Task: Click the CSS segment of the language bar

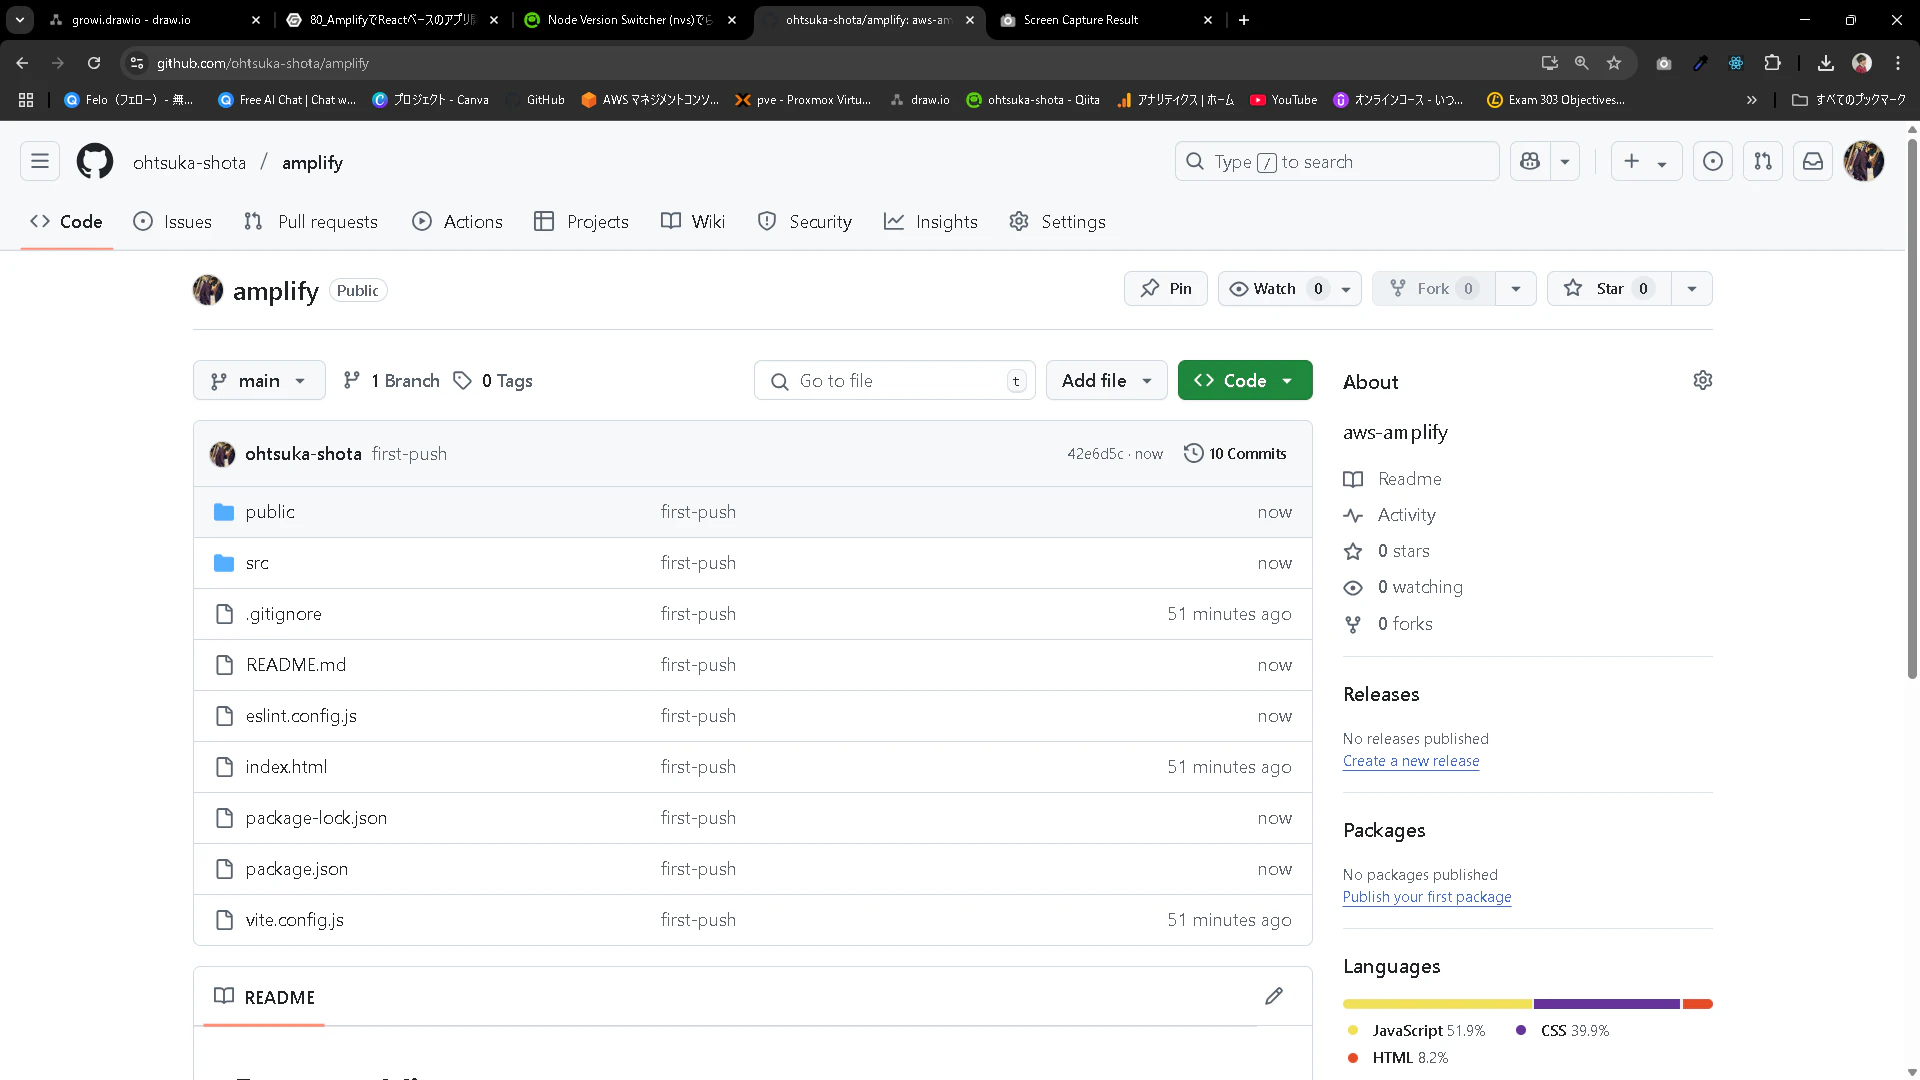Action: [x=1607, y=1003]
